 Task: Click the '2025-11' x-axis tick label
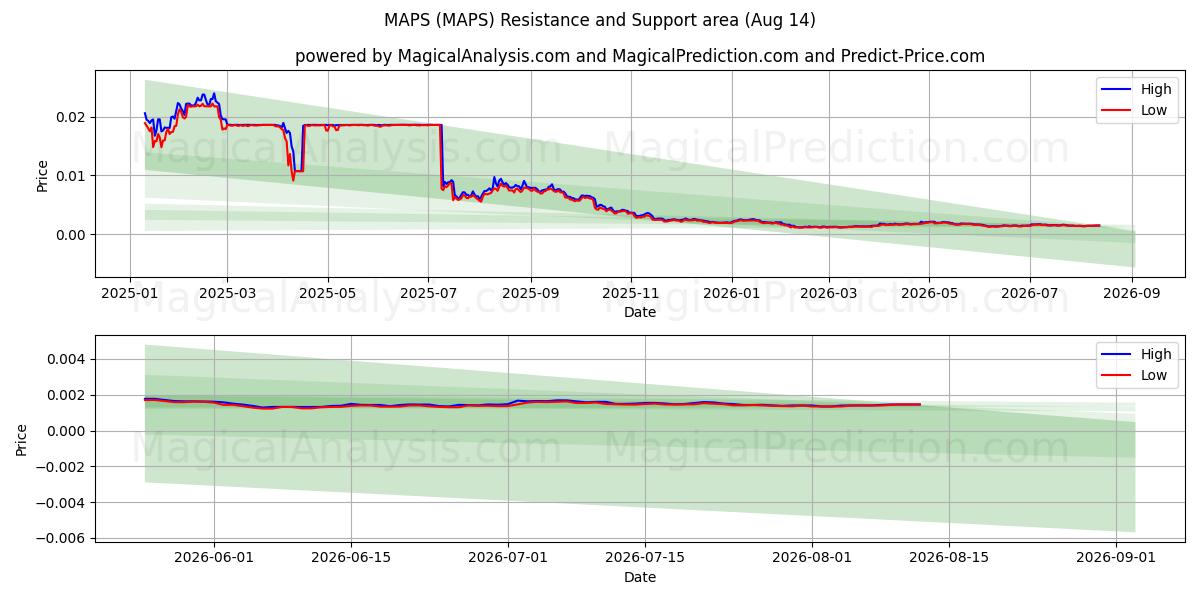[631, 294]
